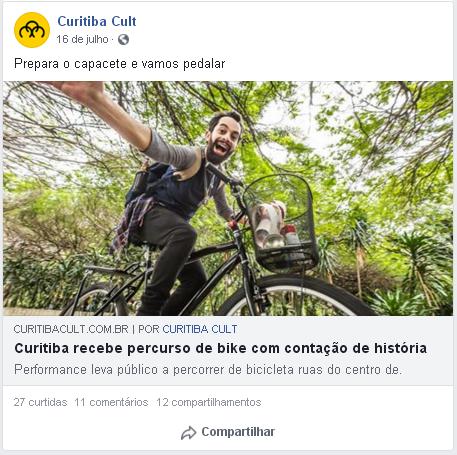Click the Performance leva público description text
This screenshot has height=455, width=457.
[208, 370]
